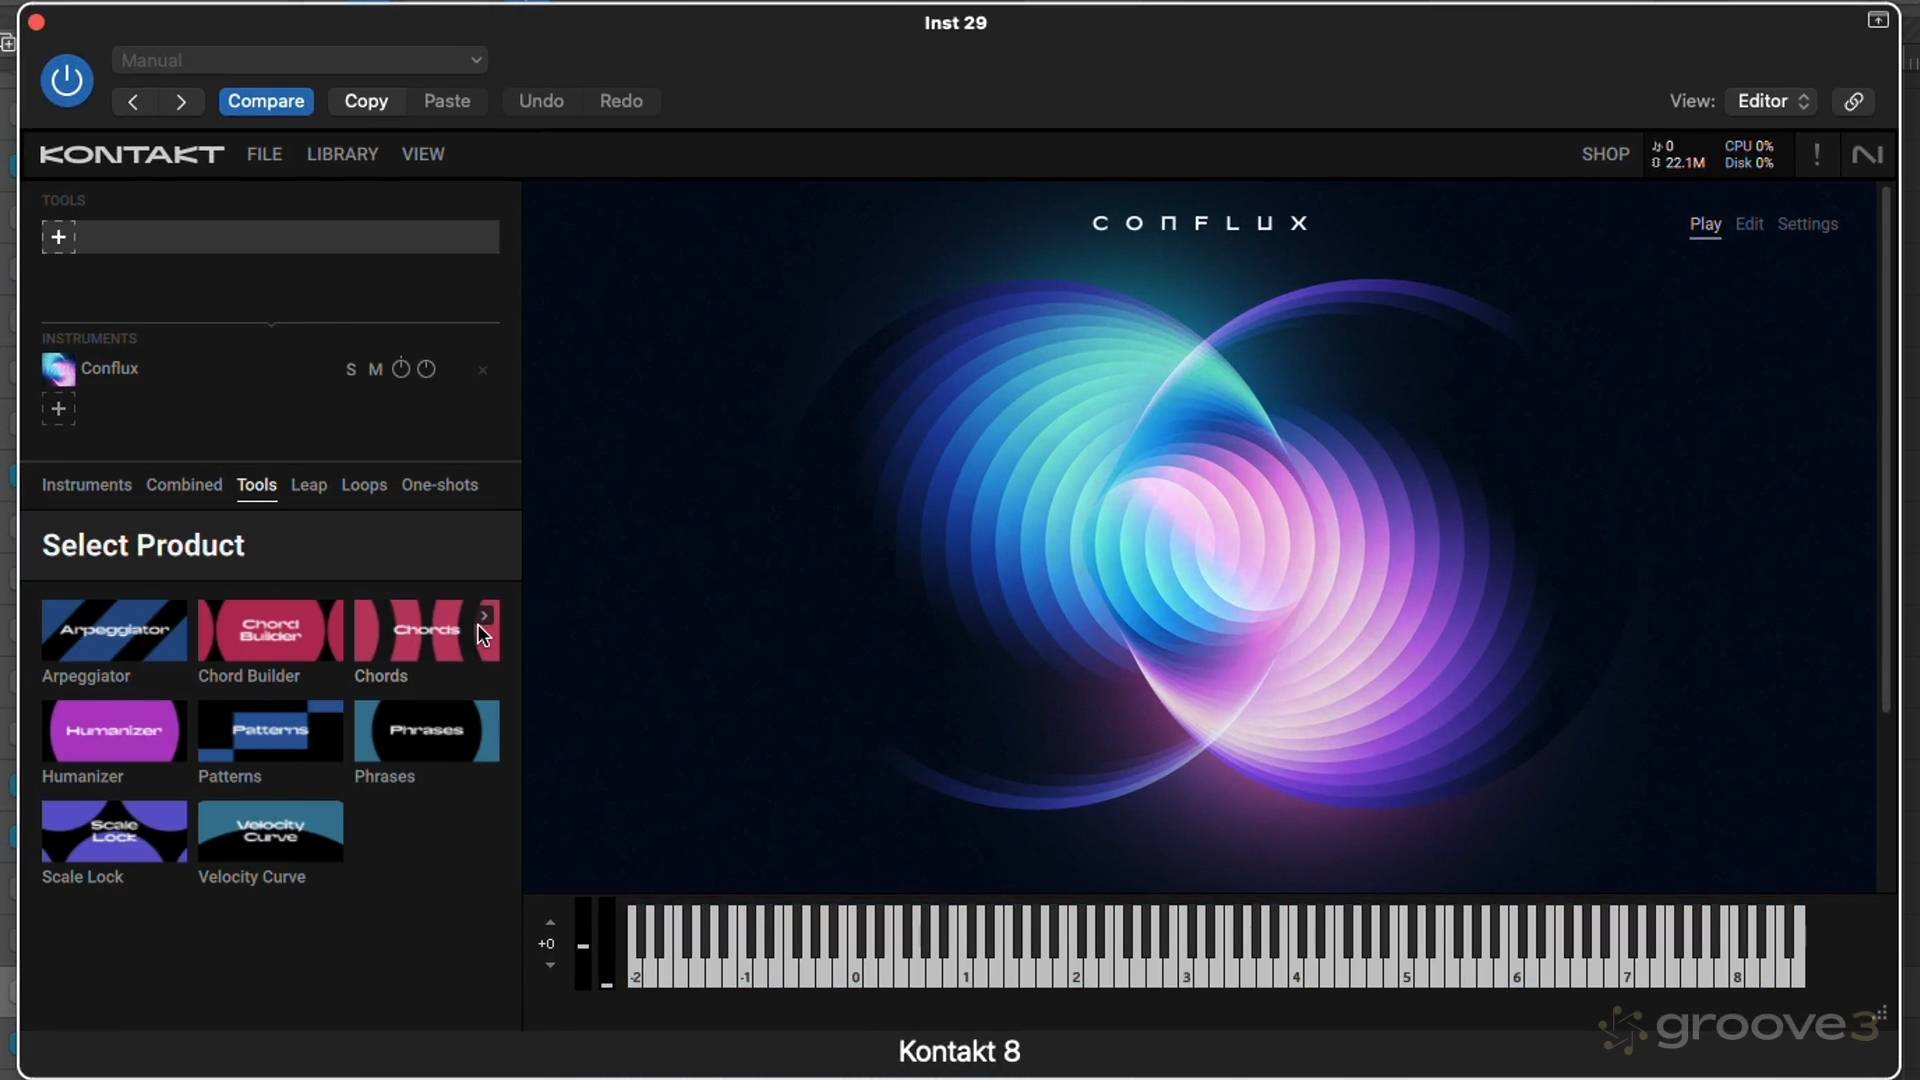Open the View Editor dropdown

click(1772, 101)
